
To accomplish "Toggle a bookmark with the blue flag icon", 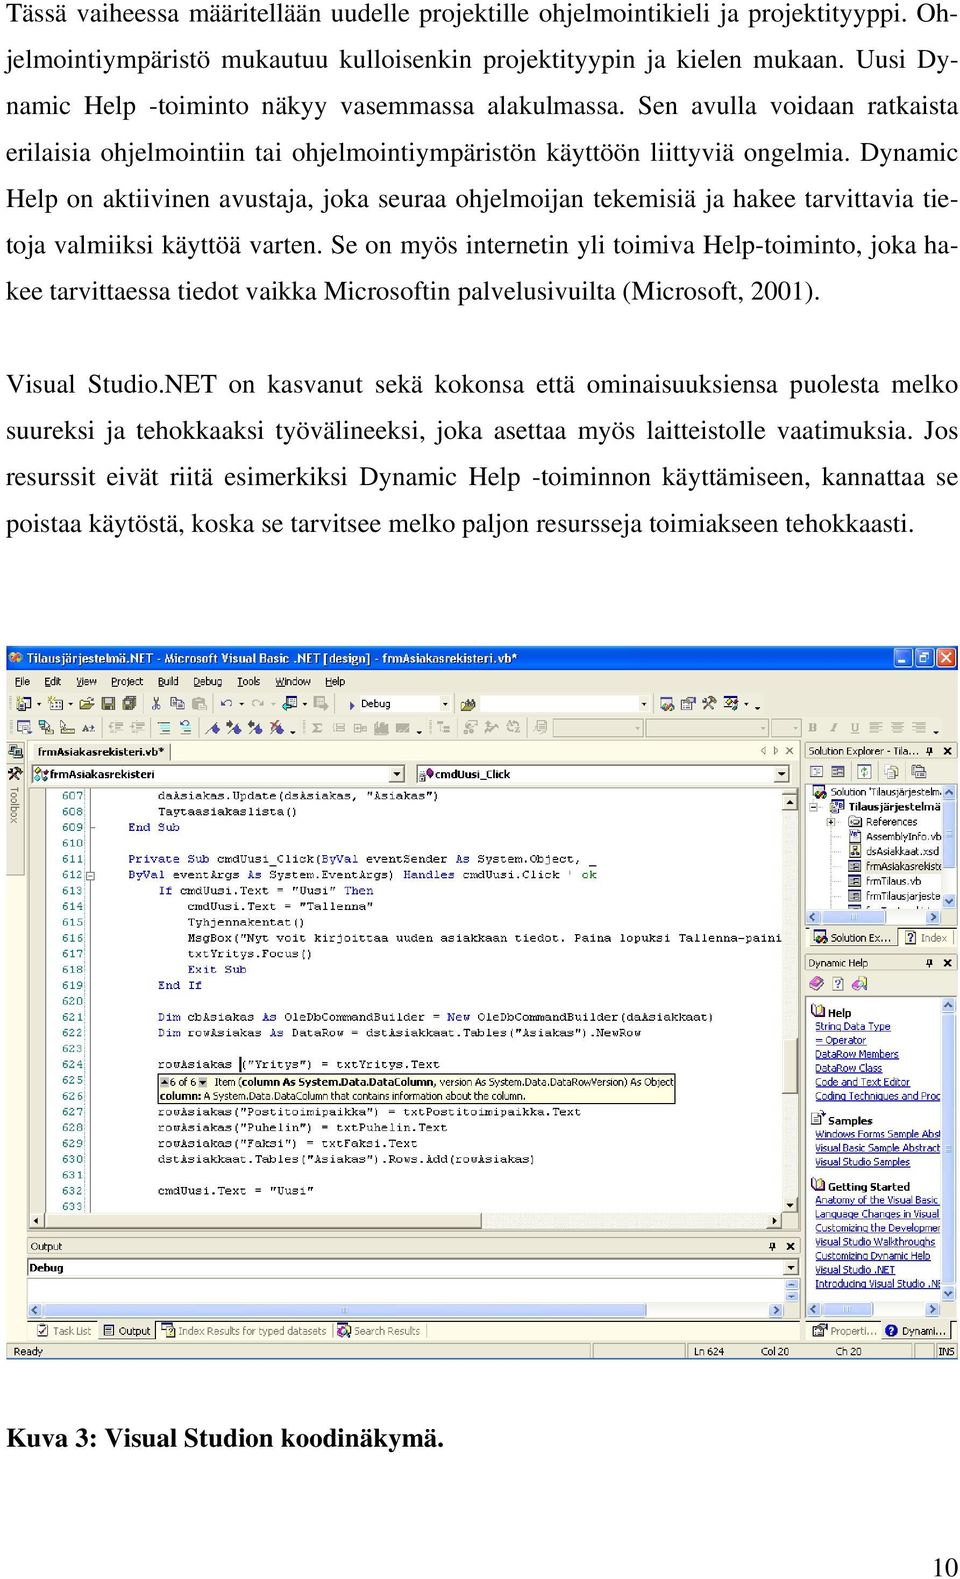I will (x=213, y=728).
